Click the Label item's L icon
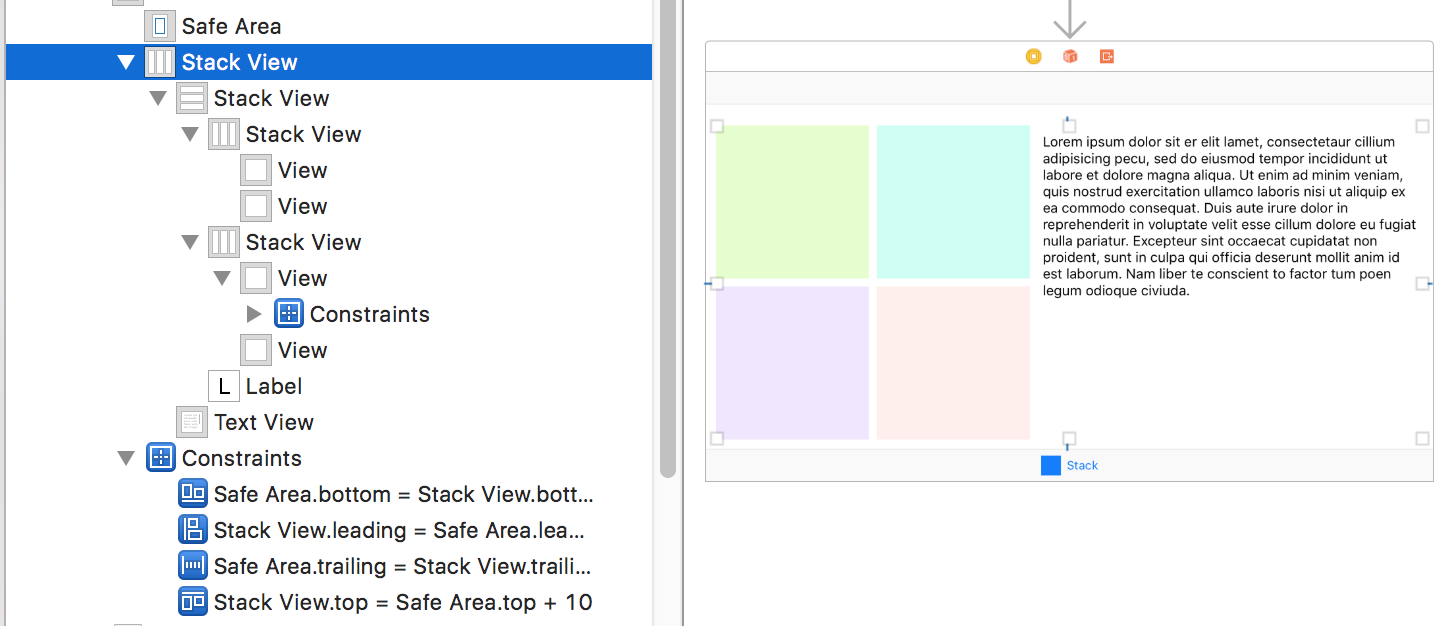This screenshot has width=1444, height=626. point(224,386)
